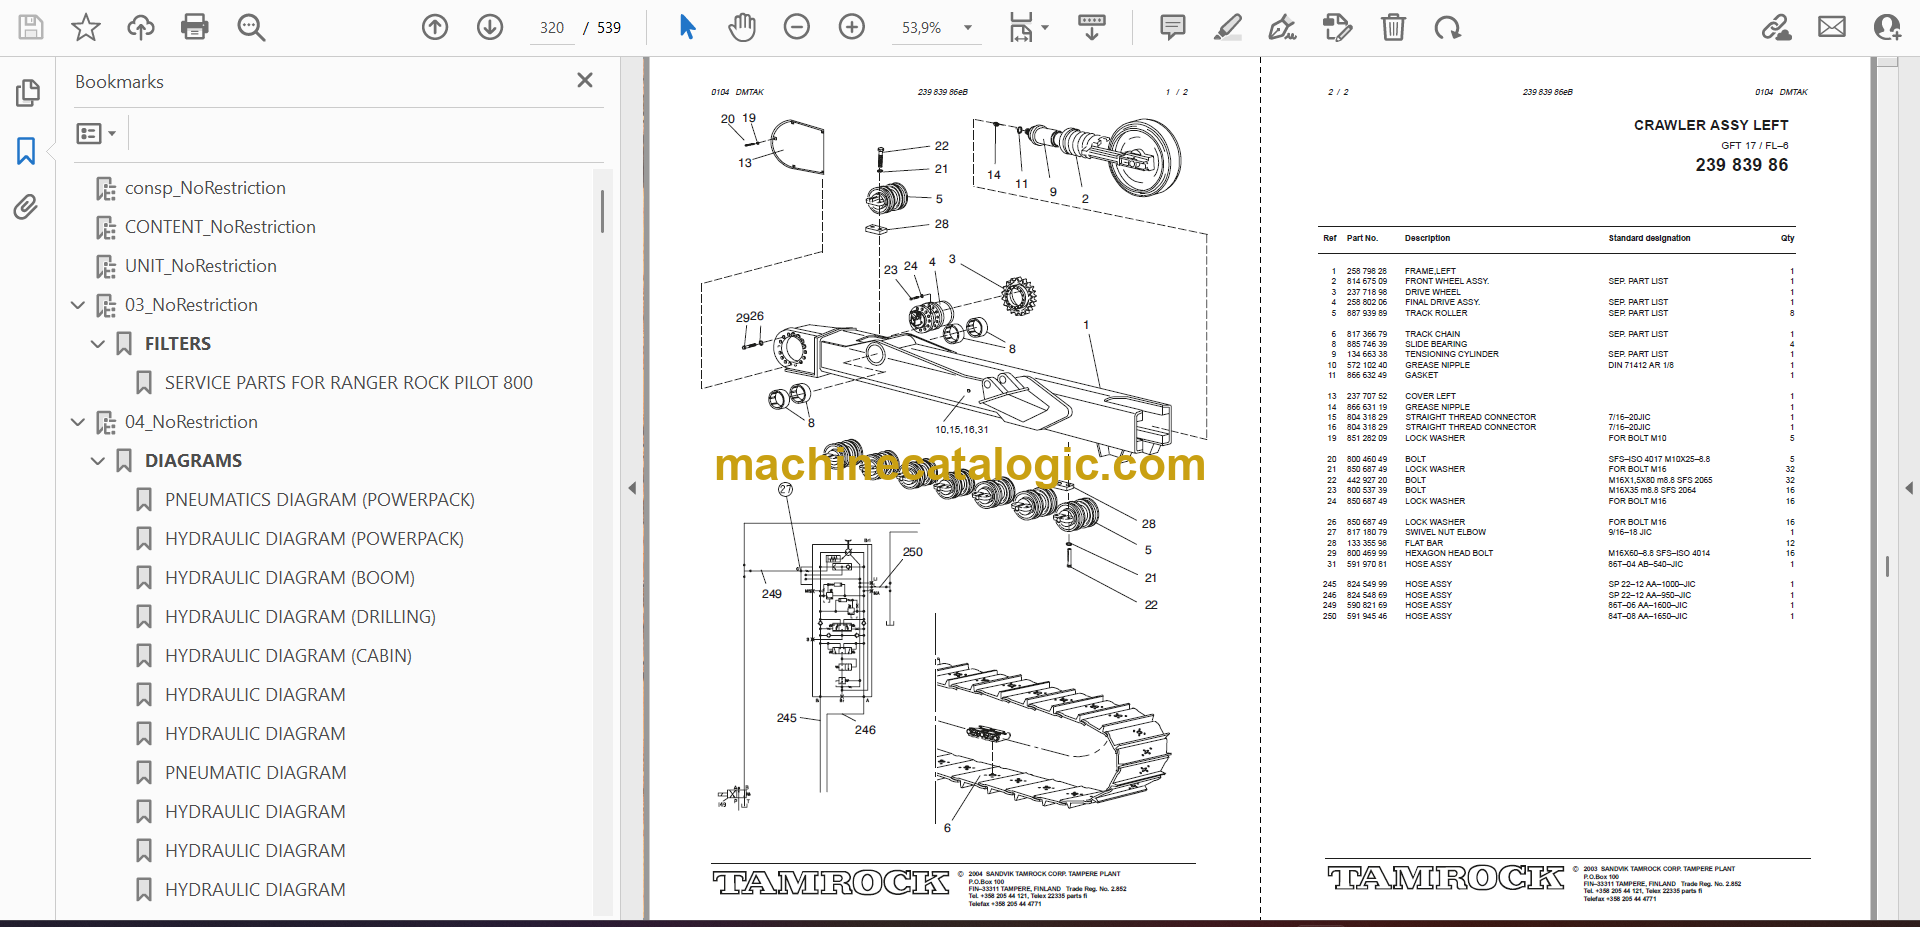Add a sticky note comment
1920x927 pixels.
[1173, 27]
